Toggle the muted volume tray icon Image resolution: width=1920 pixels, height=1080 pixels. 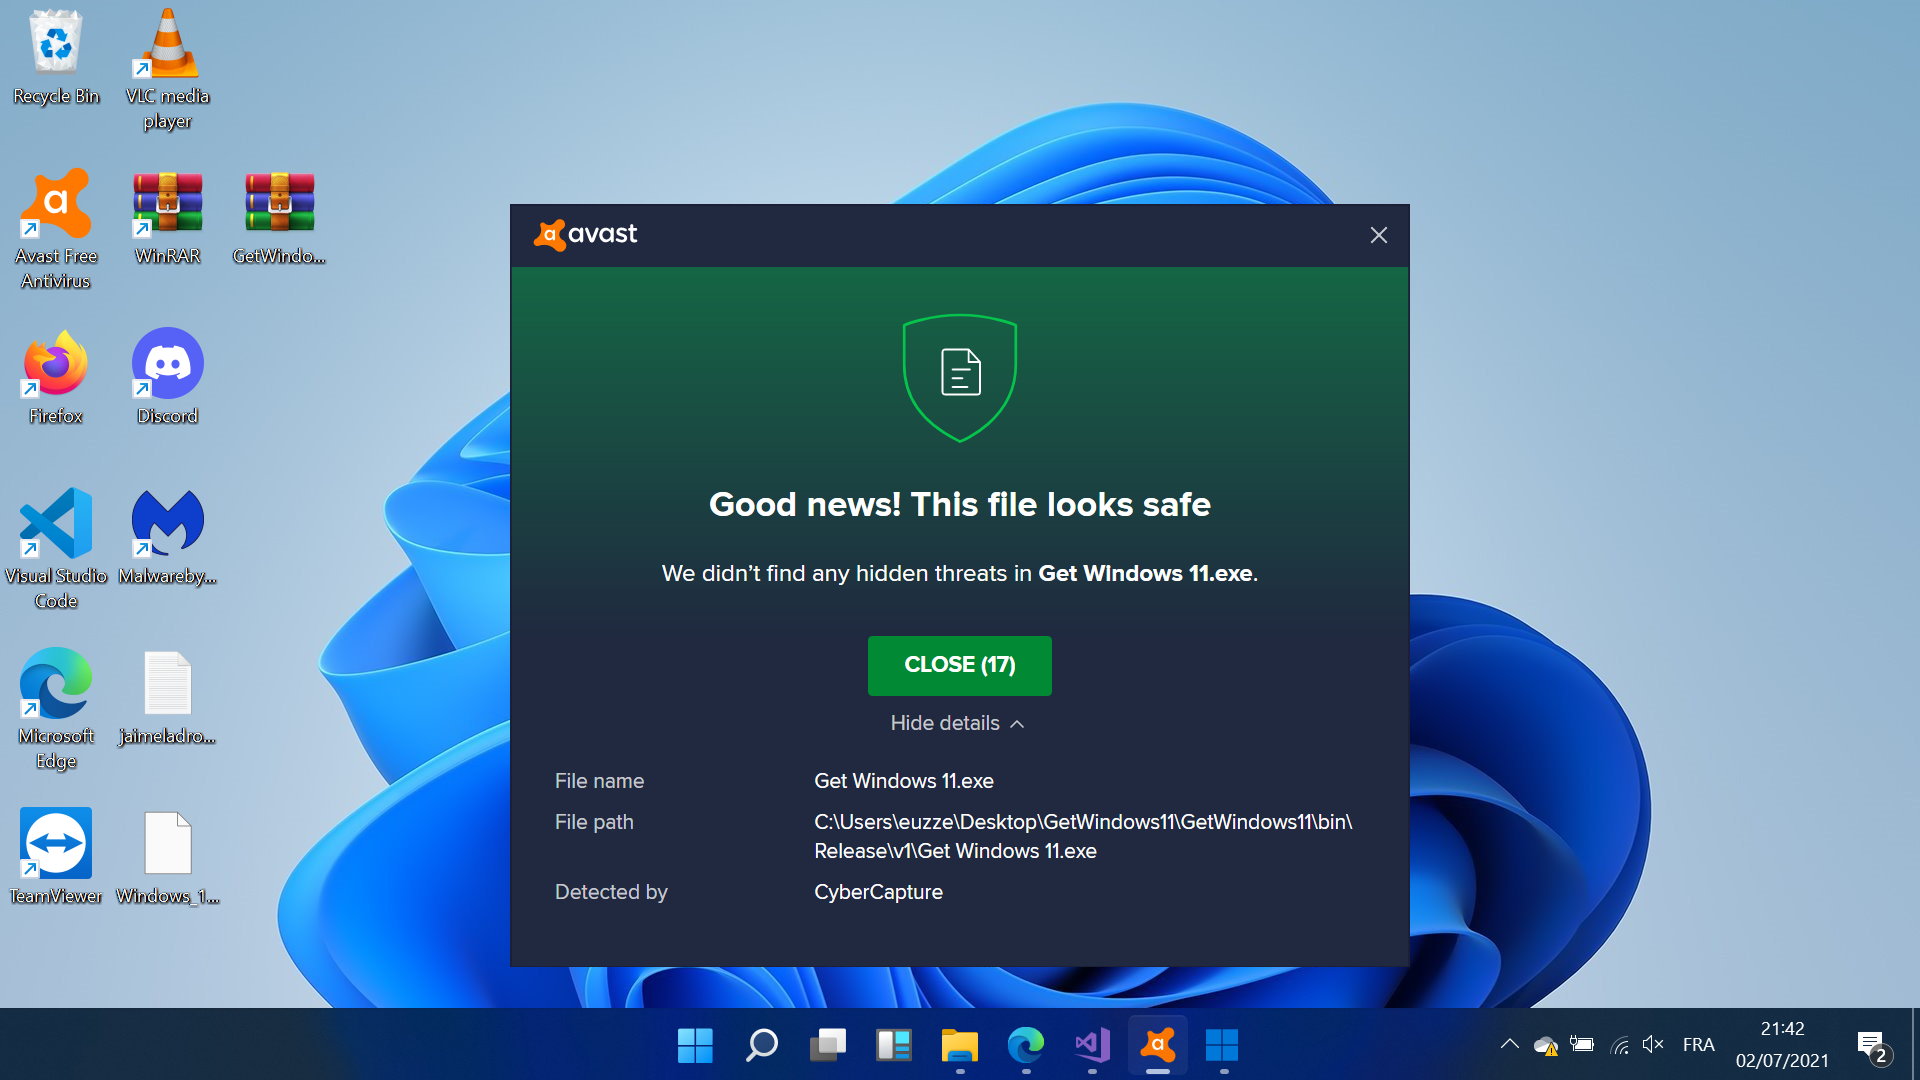(1652, 1045)
